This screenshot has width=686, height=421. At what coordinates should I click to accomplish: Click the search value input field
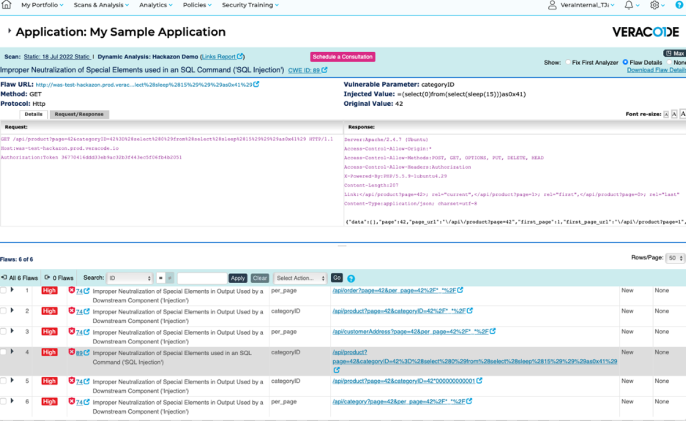click(x=202, y=278)
